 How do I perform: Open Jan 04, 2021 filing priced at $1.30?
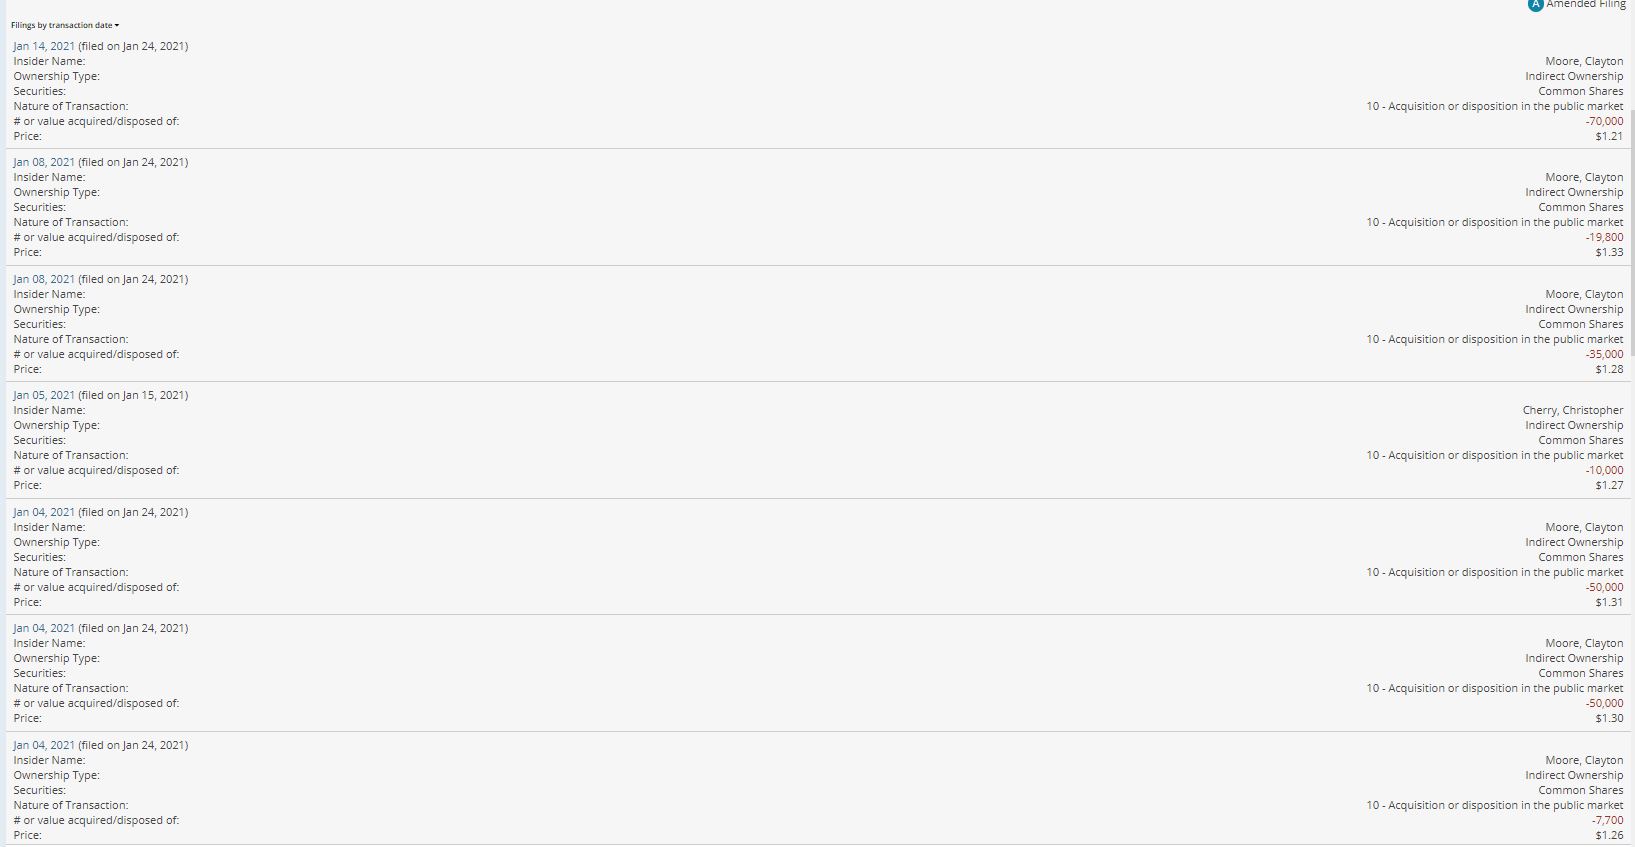click(44, 628)
